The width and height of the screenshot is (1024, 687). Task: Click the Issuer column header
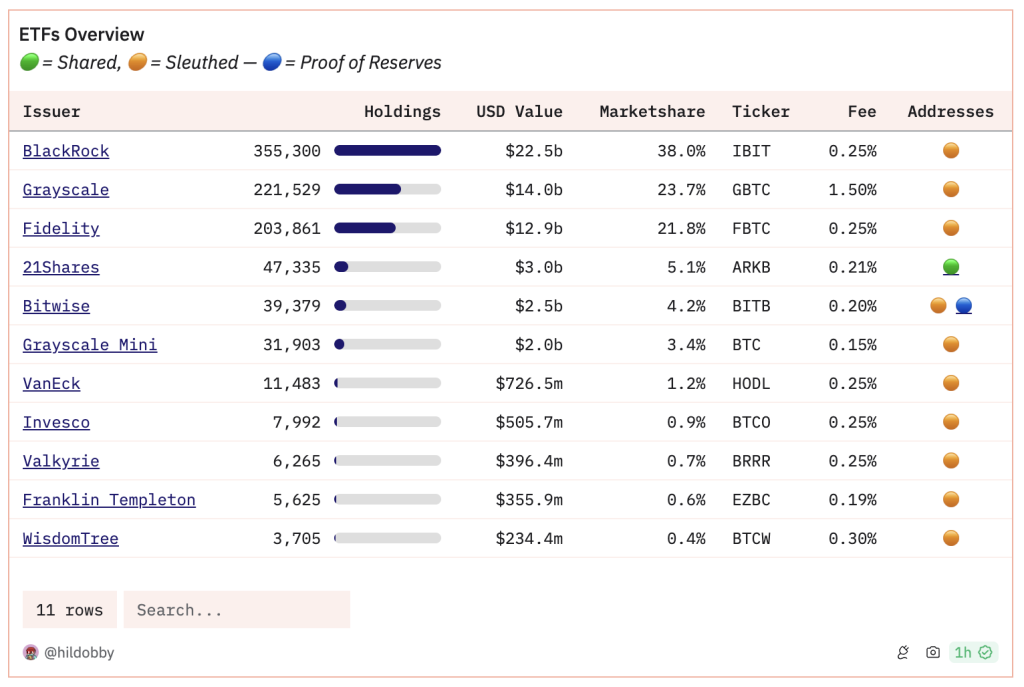click(52, 112)
